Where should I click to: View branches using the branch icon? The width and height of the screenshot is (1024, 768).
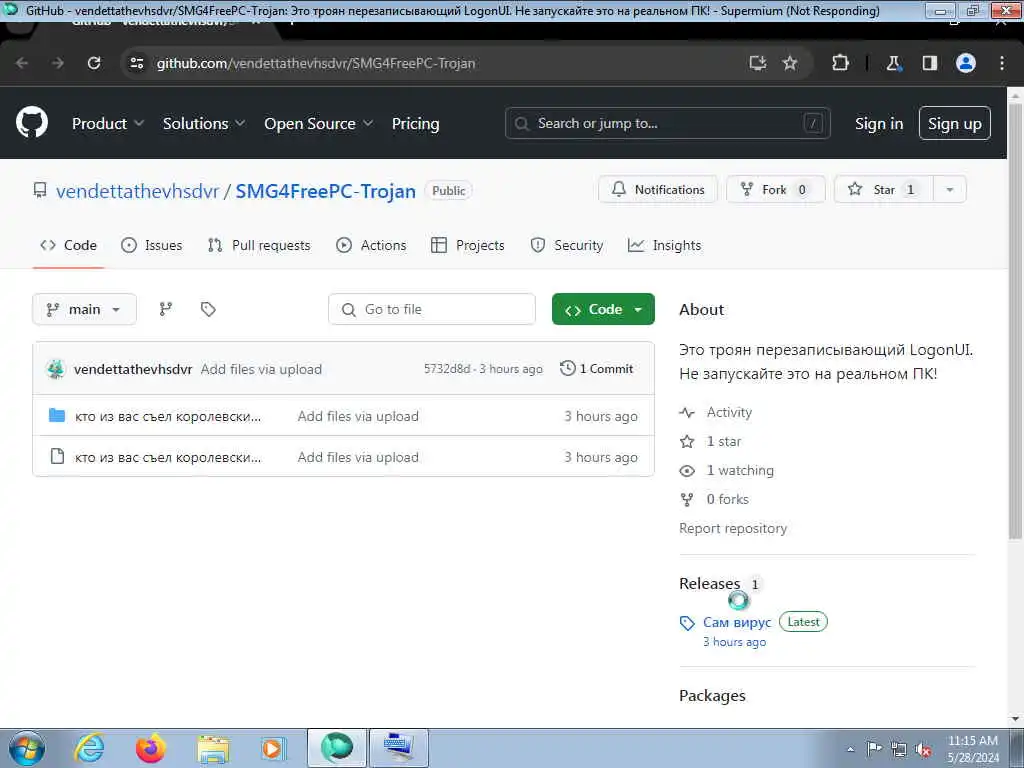166,309
